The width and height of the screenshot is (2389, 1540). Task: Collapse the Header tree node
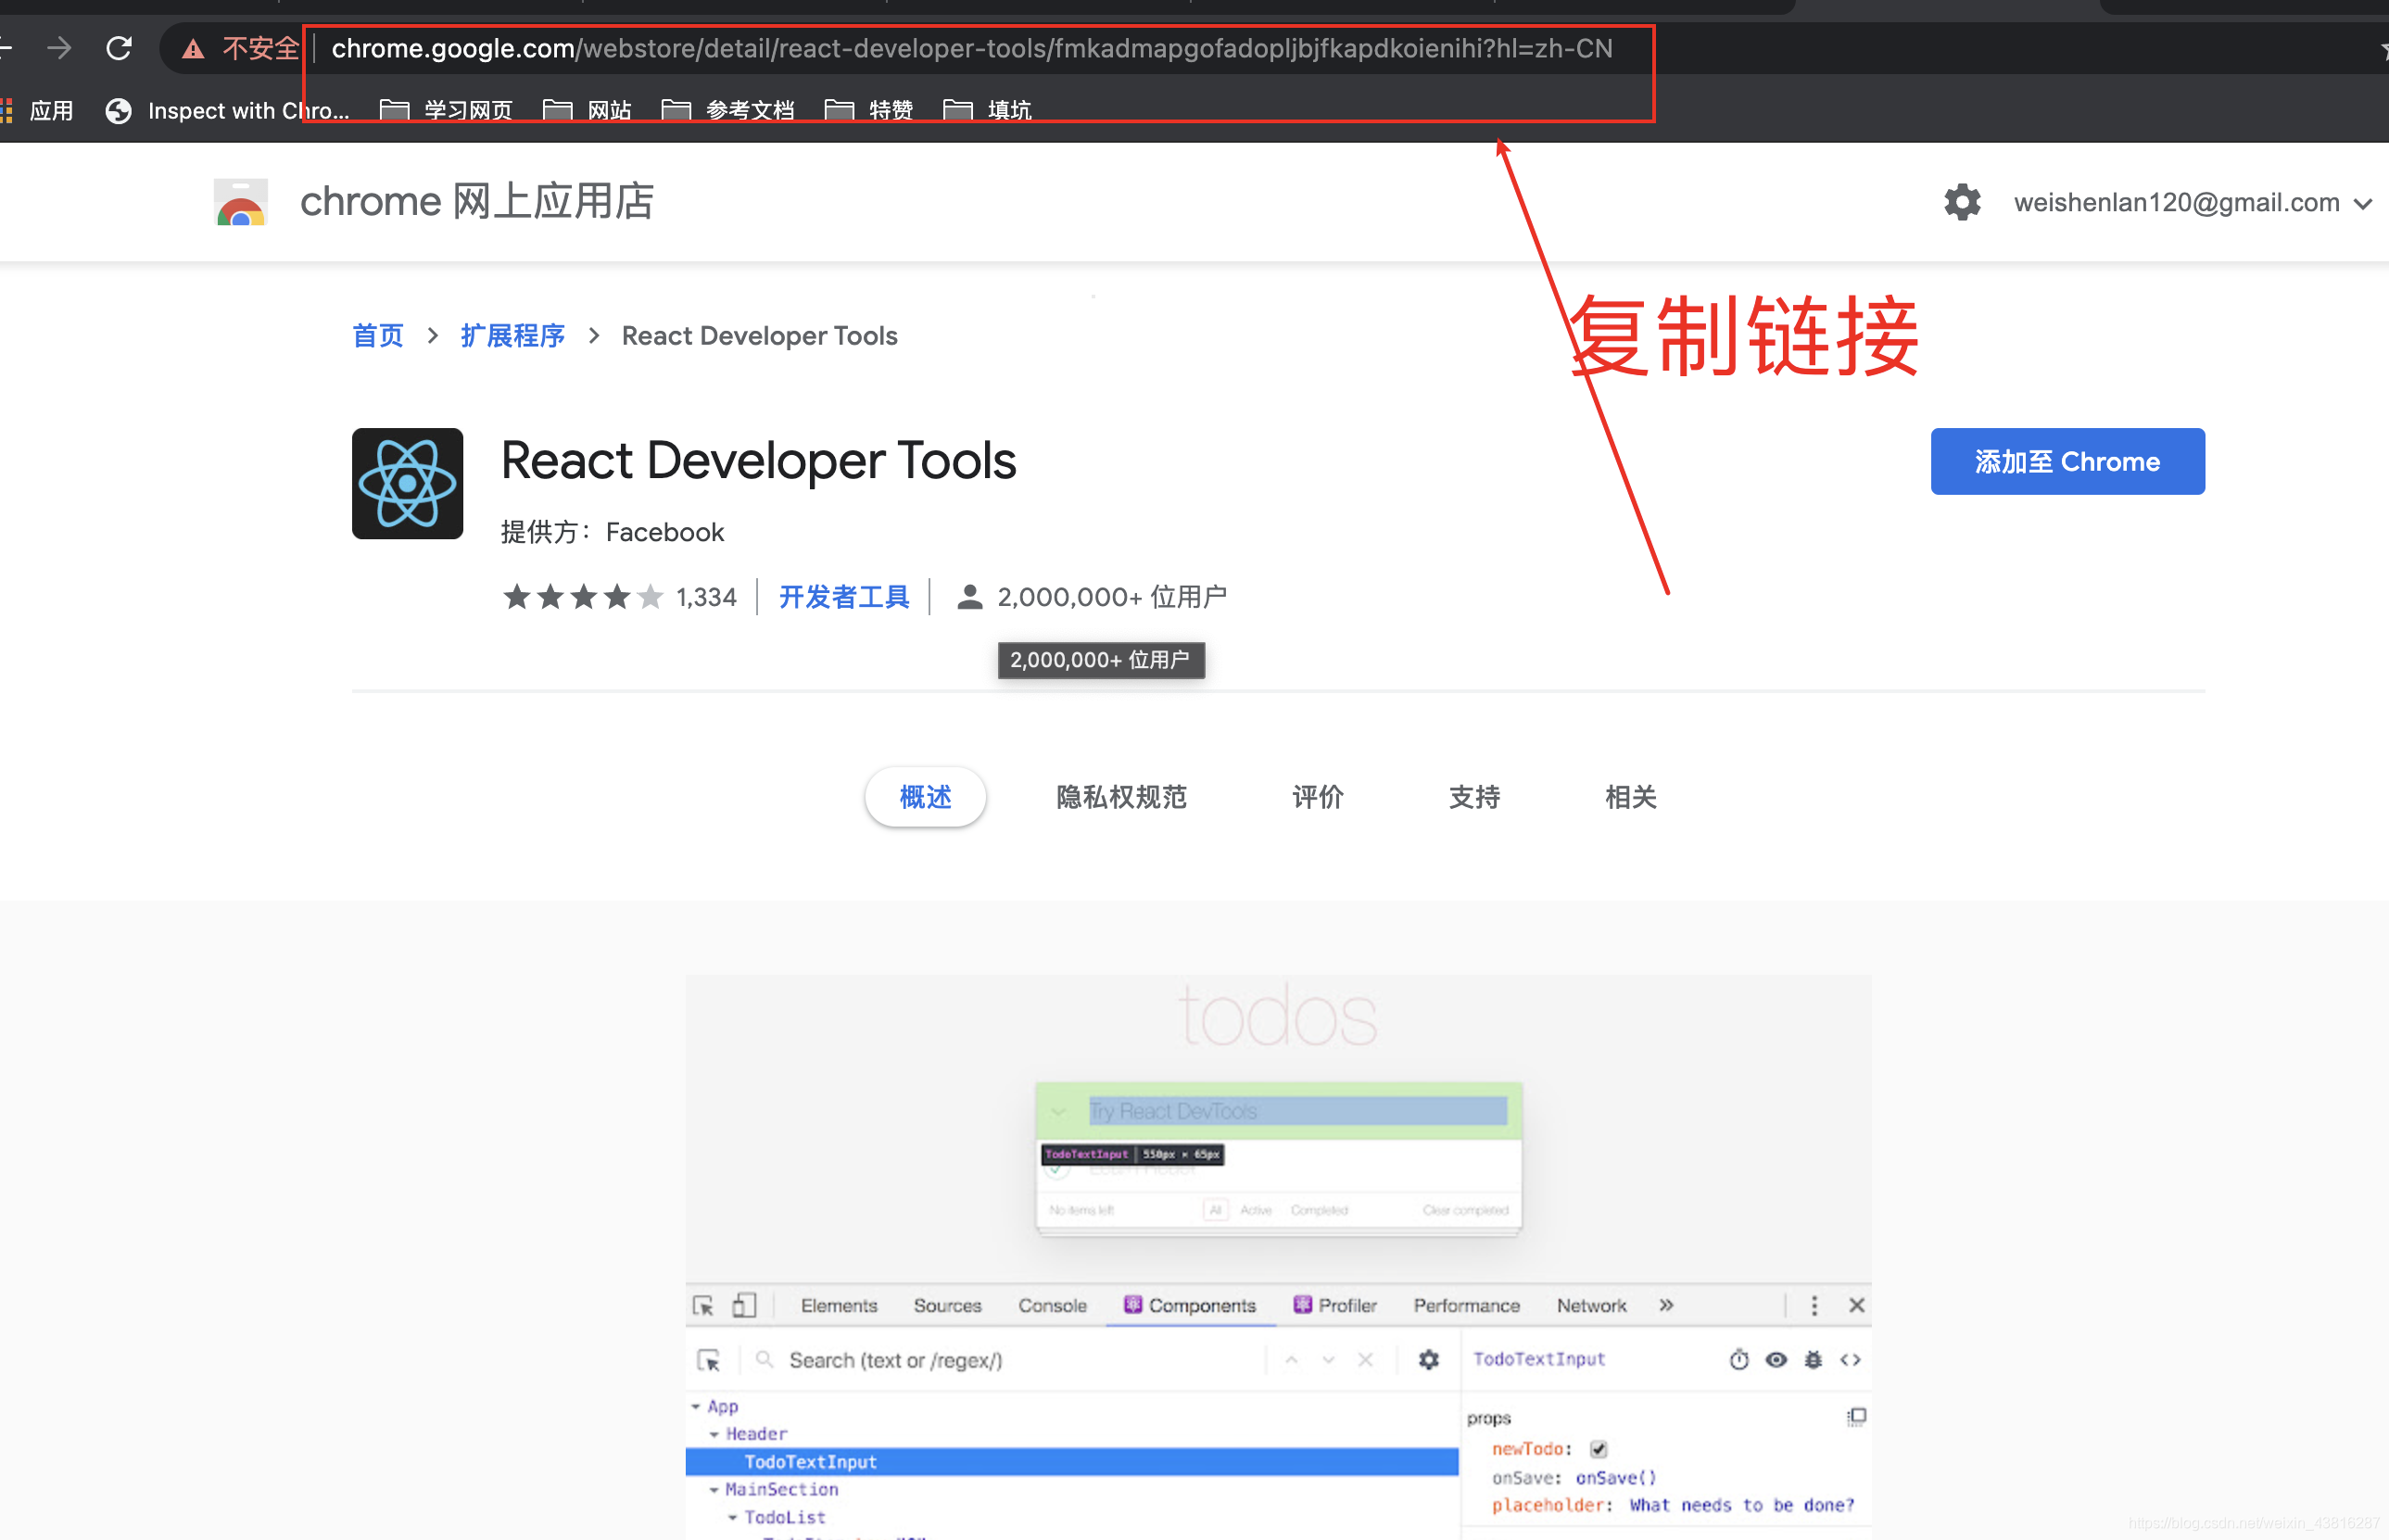(x=714, y=1435)
